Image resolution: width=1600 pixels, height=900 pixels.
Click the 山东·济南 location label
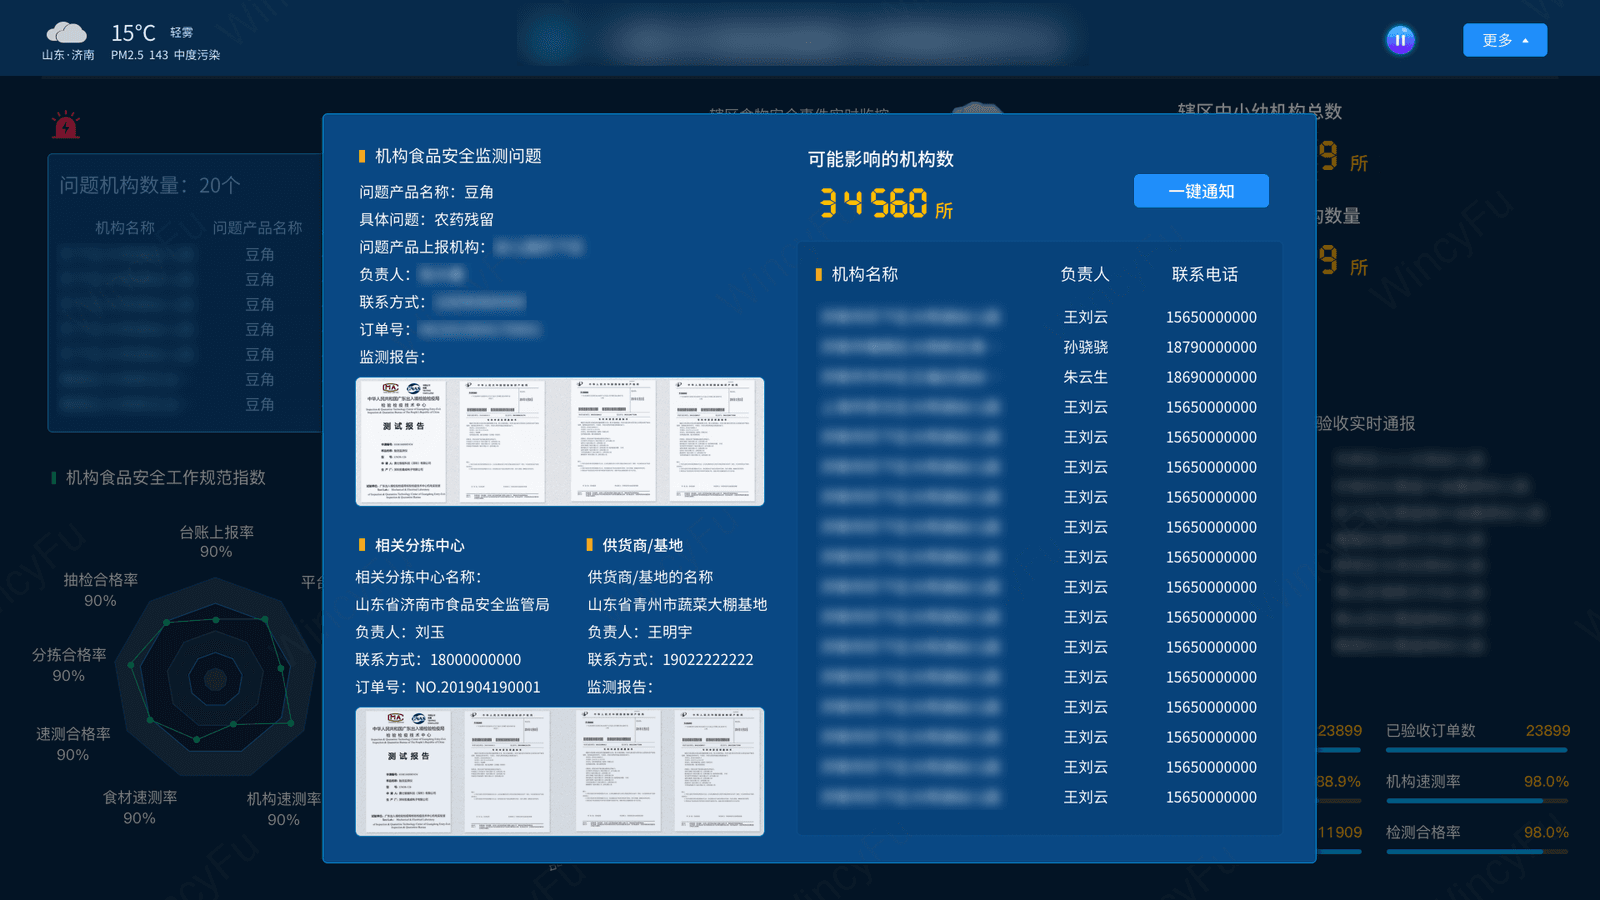click(x=68, y=55)
